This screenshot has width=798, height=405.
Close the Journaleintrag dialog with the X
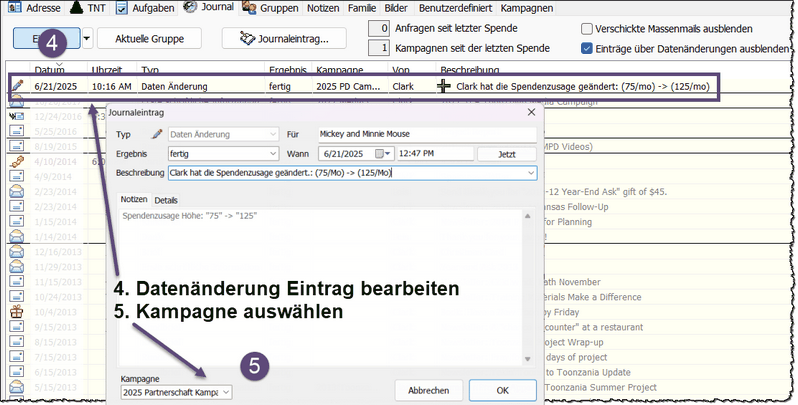pyautogui.click(x=531, y=112)
